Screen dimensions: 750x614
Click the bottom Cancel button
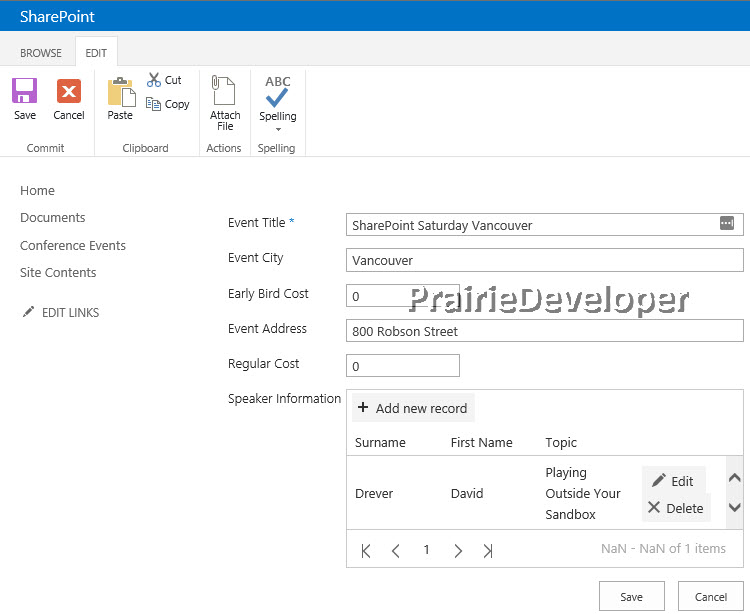(x=710, y=596)
